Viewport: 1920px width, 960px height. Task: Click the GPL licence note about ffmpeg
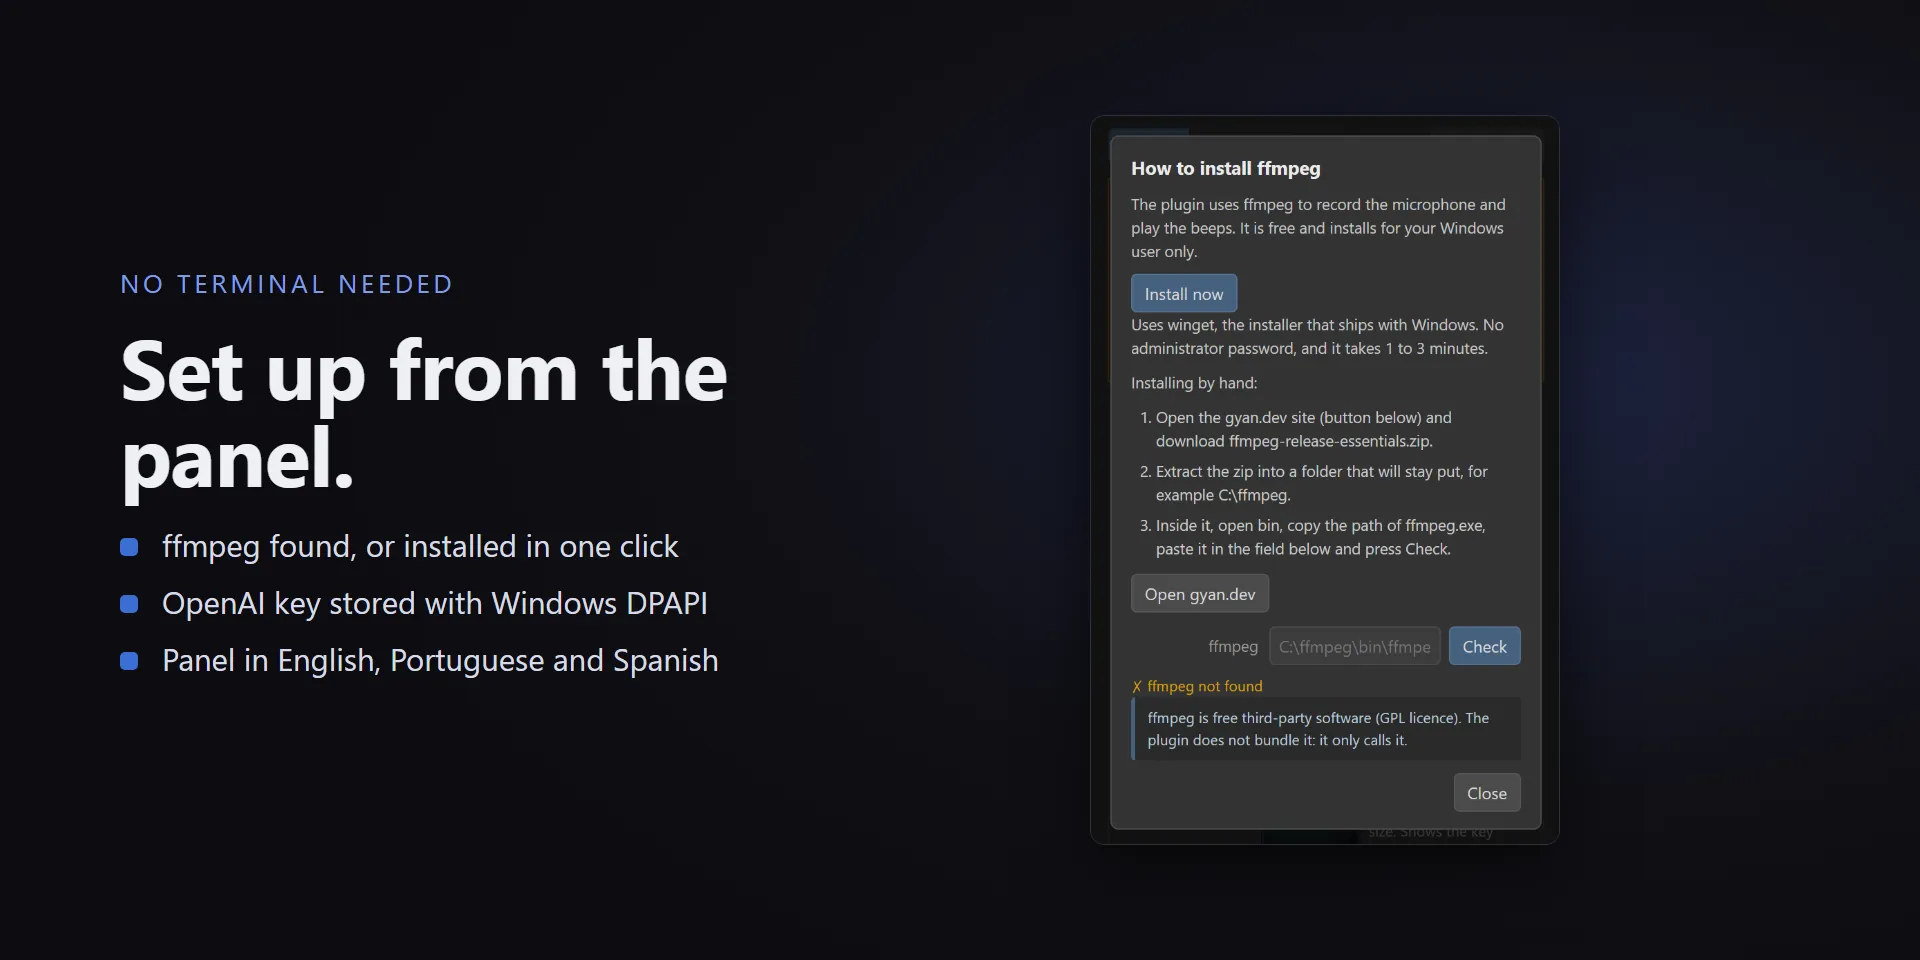1326,729
